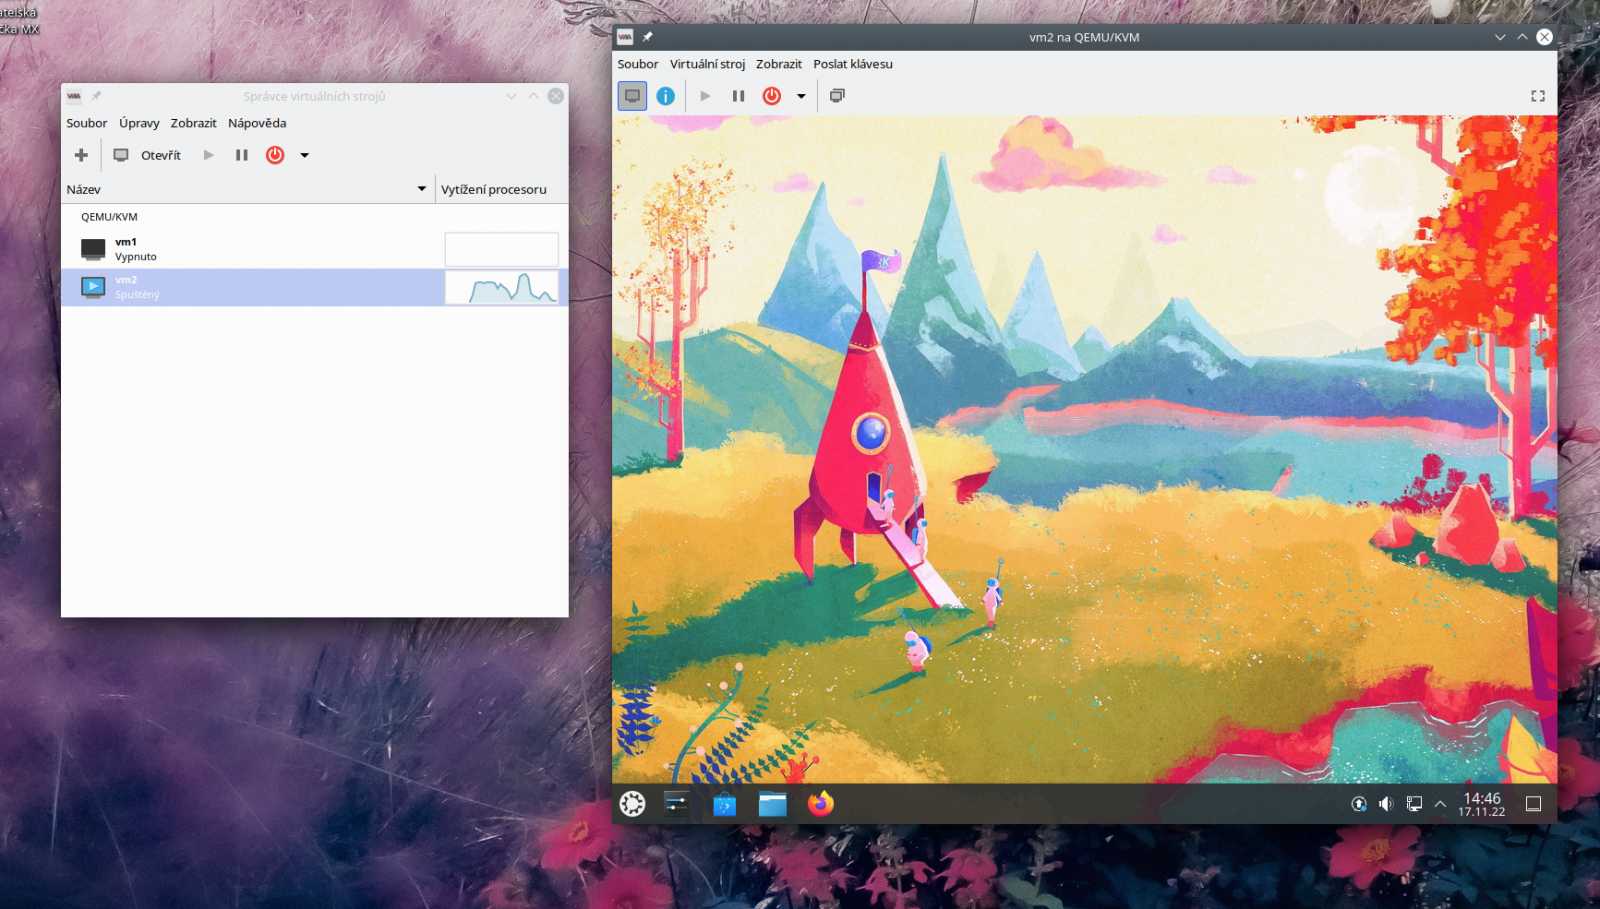Click the vm2 na QEMU/KVM window title
Image resolution: width=1600 pixels, height=909 pixels.
click(x=1084, y=37)
